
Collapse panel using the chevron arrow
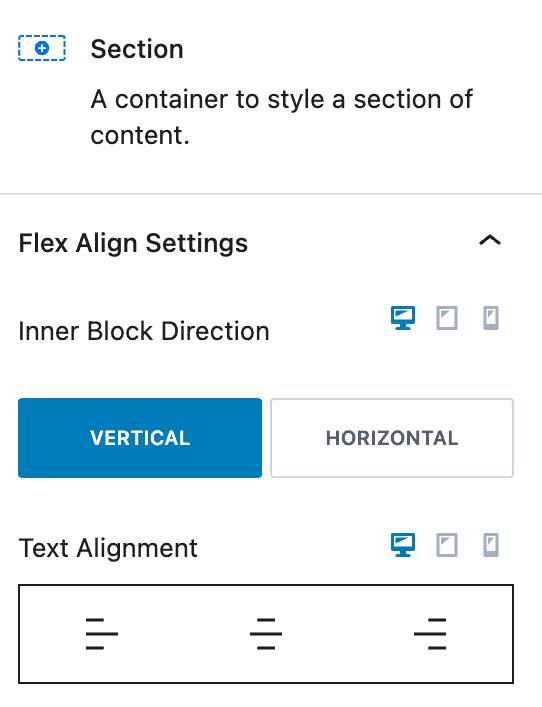490,240
